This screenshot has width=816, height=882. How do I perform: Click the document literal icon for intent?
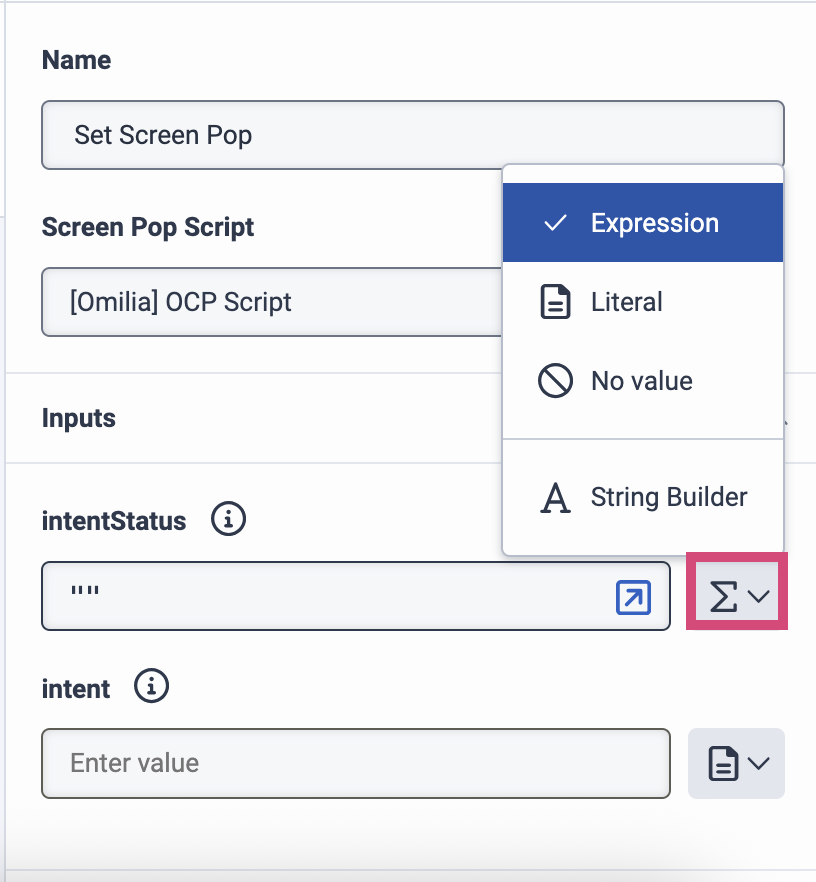722,764
